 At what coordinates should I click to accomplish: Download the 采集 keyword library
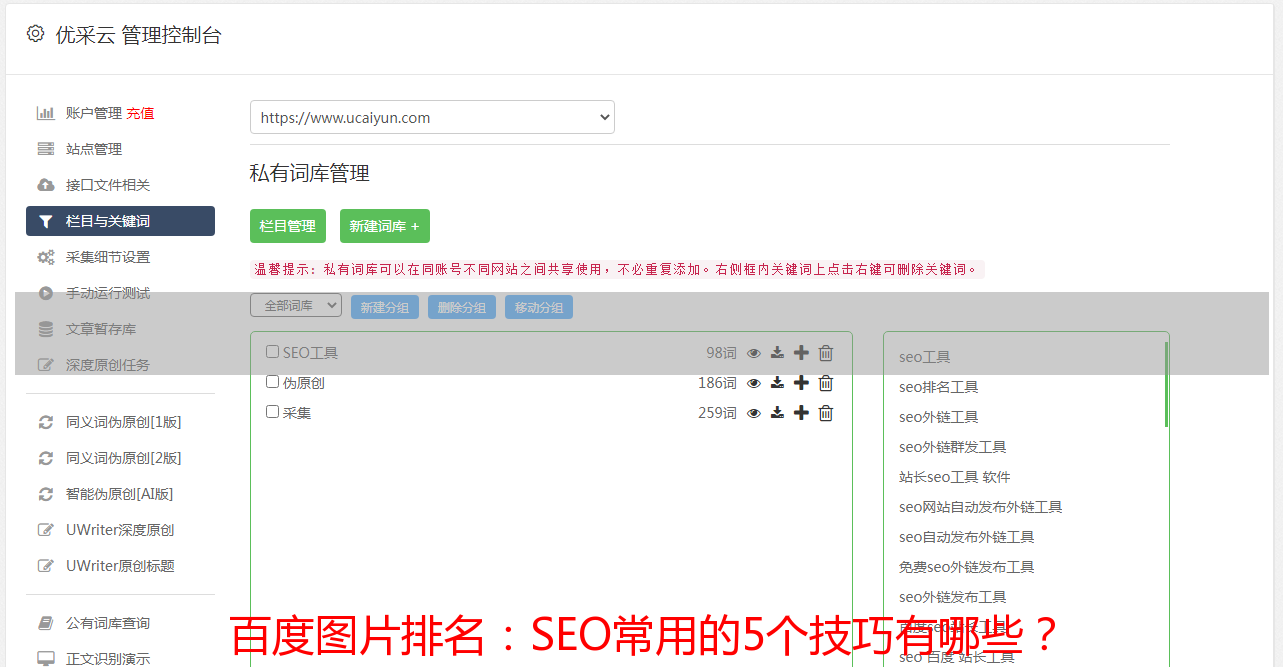pos(777,413)
